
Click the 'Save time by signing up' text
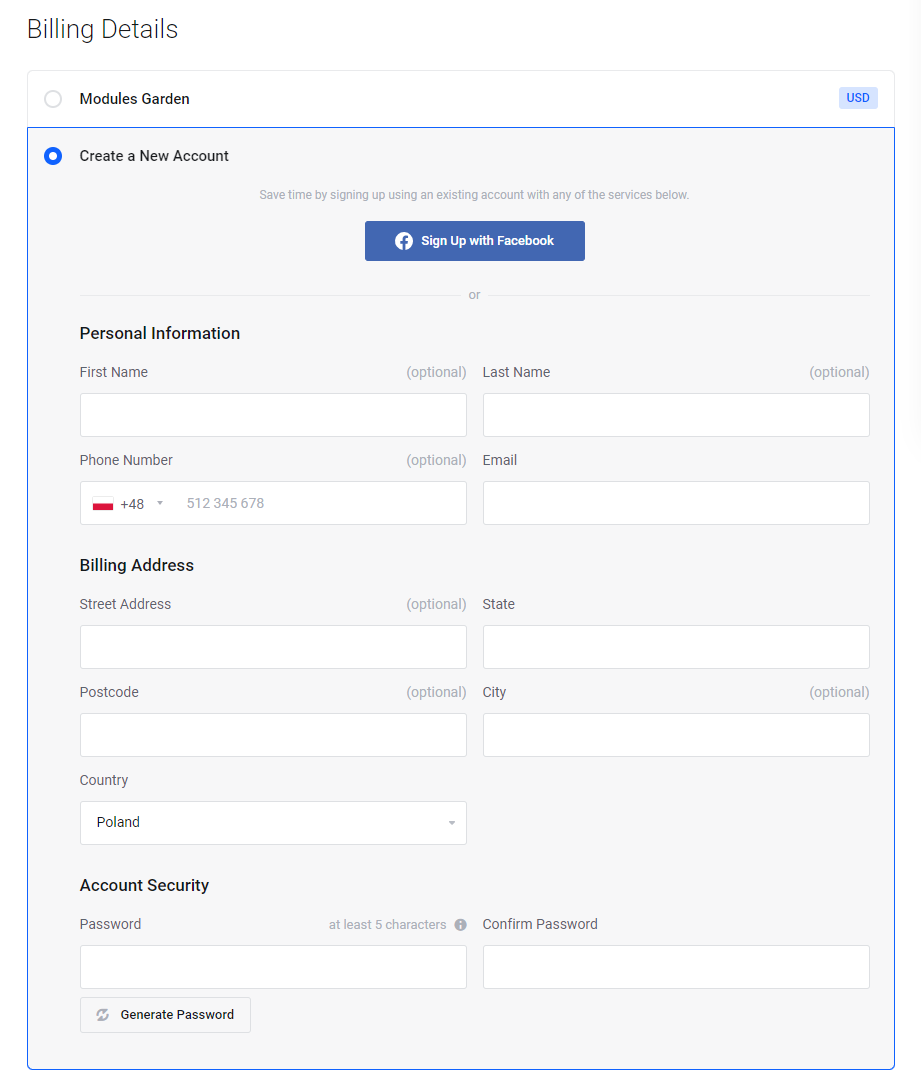474,195
